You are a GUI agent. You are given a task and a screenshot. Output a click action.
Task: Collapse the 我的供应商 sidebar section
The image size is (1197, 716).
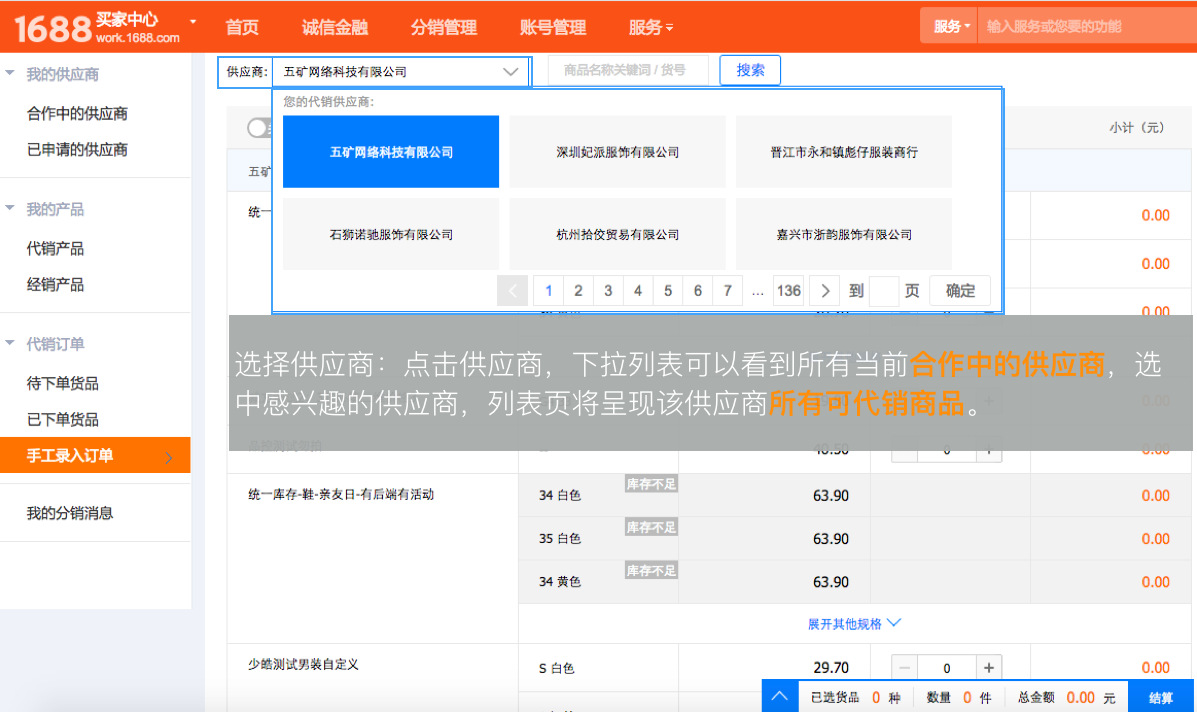pyautogui.click(x=10, y=73)
